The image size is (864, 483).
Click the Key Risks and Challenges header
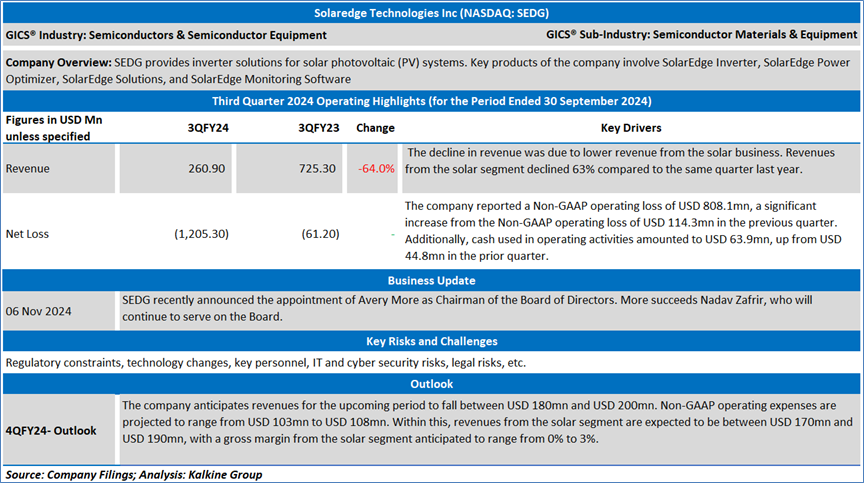pos(431,341)
